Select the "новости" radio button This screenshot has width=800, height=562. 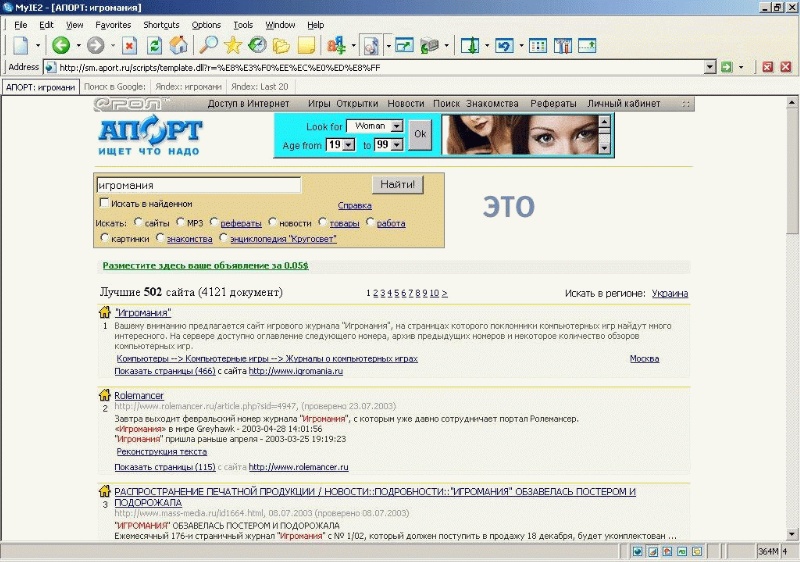click(272, 222)
